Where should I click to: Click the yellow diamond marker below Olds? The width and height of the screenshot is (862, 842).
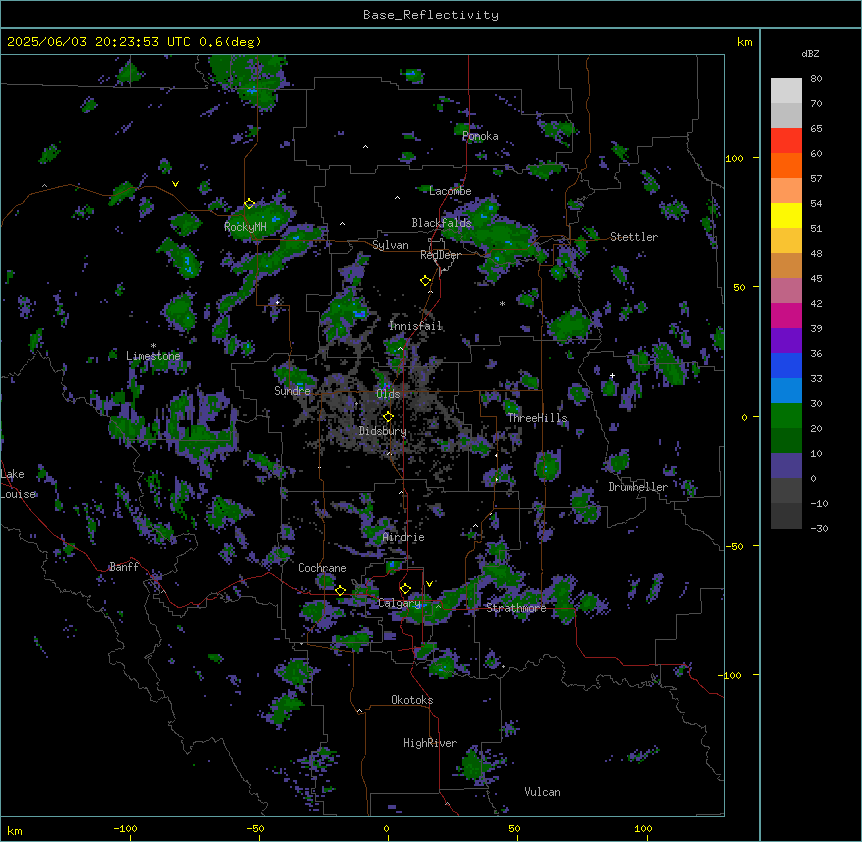(388, 416)
